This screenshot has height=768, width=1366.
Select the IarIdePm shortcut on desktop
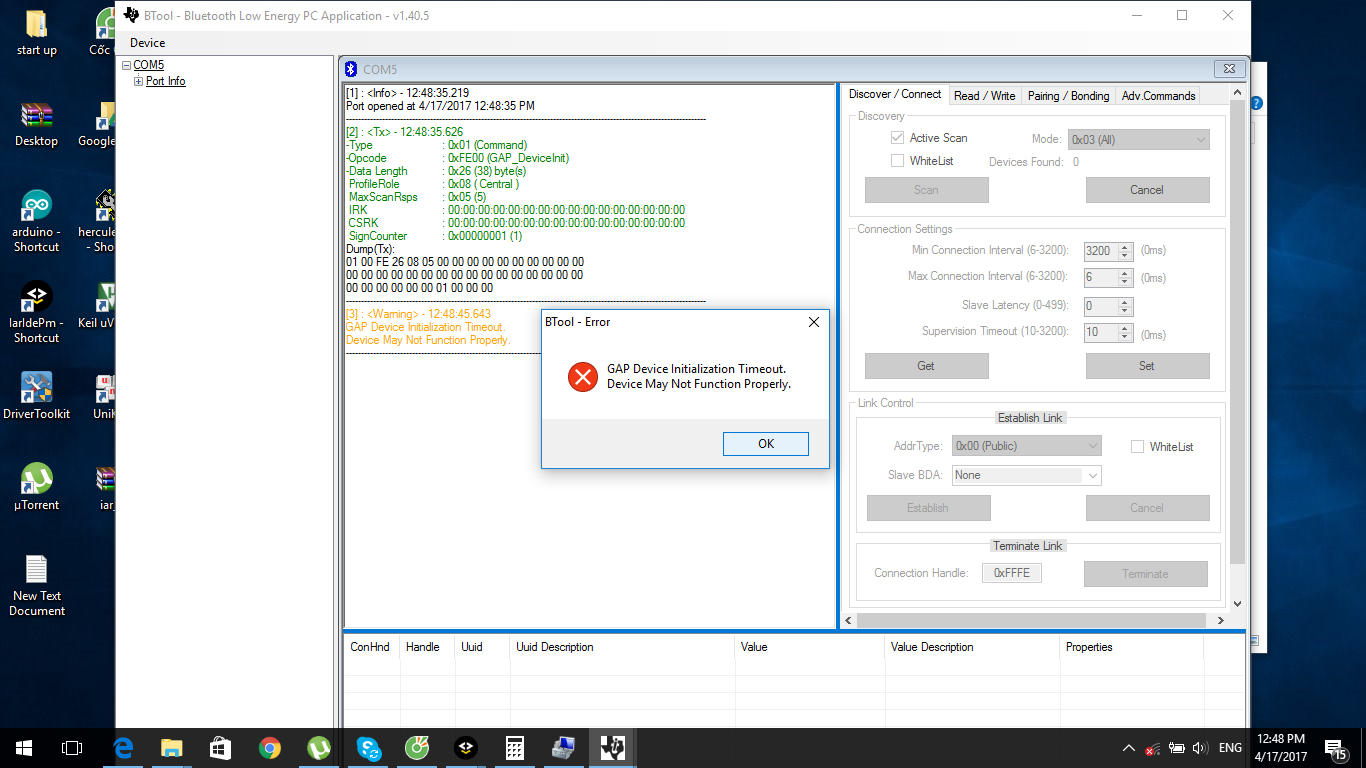click(x=37, y=312)
